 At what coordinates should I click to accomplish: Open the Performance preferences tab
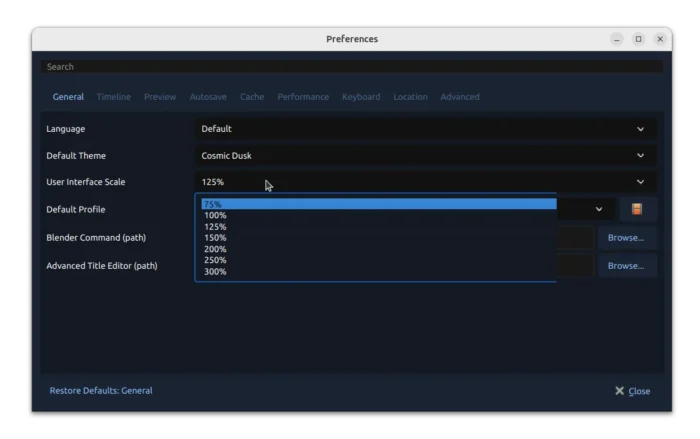[303, 97]
